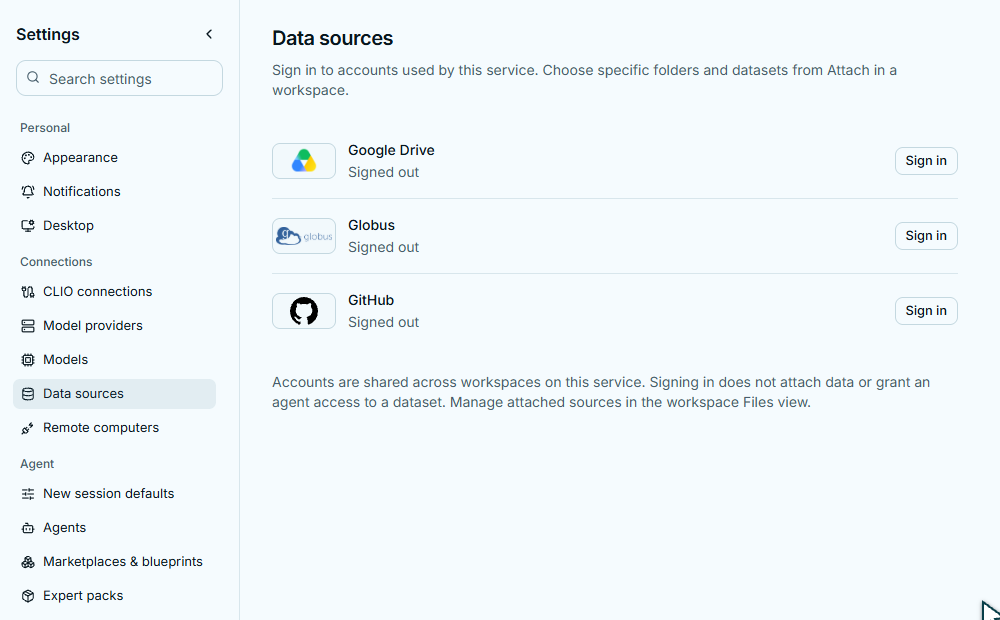
Task: Click the Notifications bell icon
Action: [x=28, y=191]
